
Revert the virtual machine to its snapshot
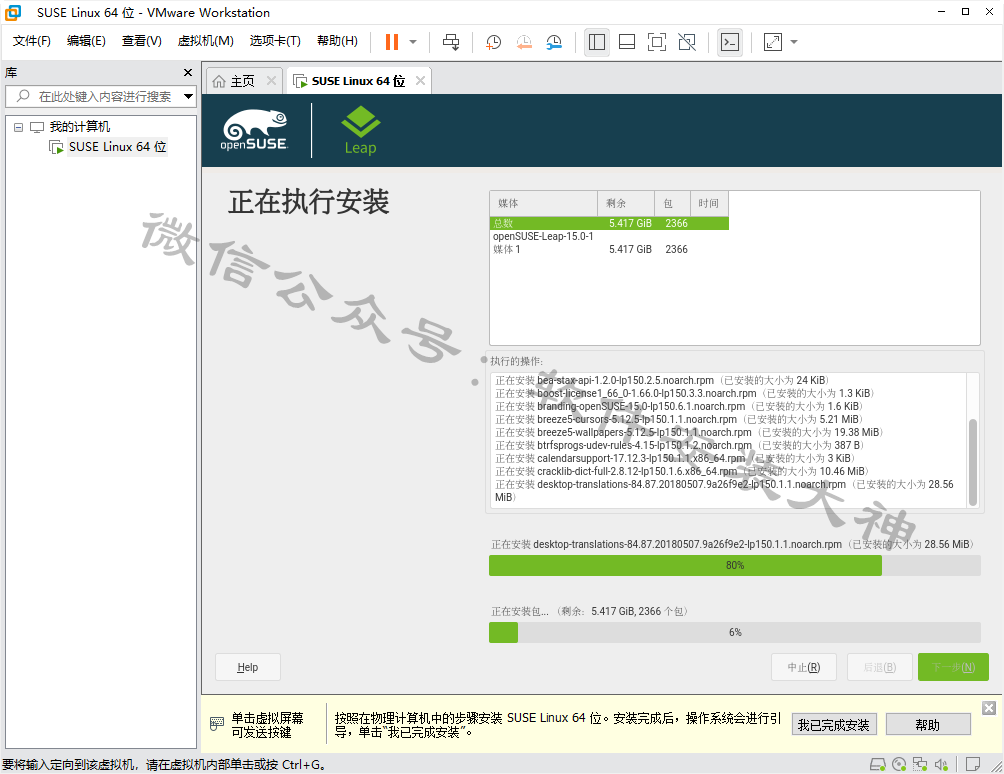pos(524,42)
